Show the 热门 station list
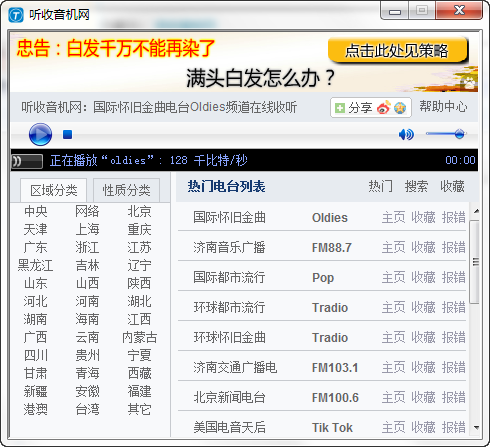 [380, 186]
